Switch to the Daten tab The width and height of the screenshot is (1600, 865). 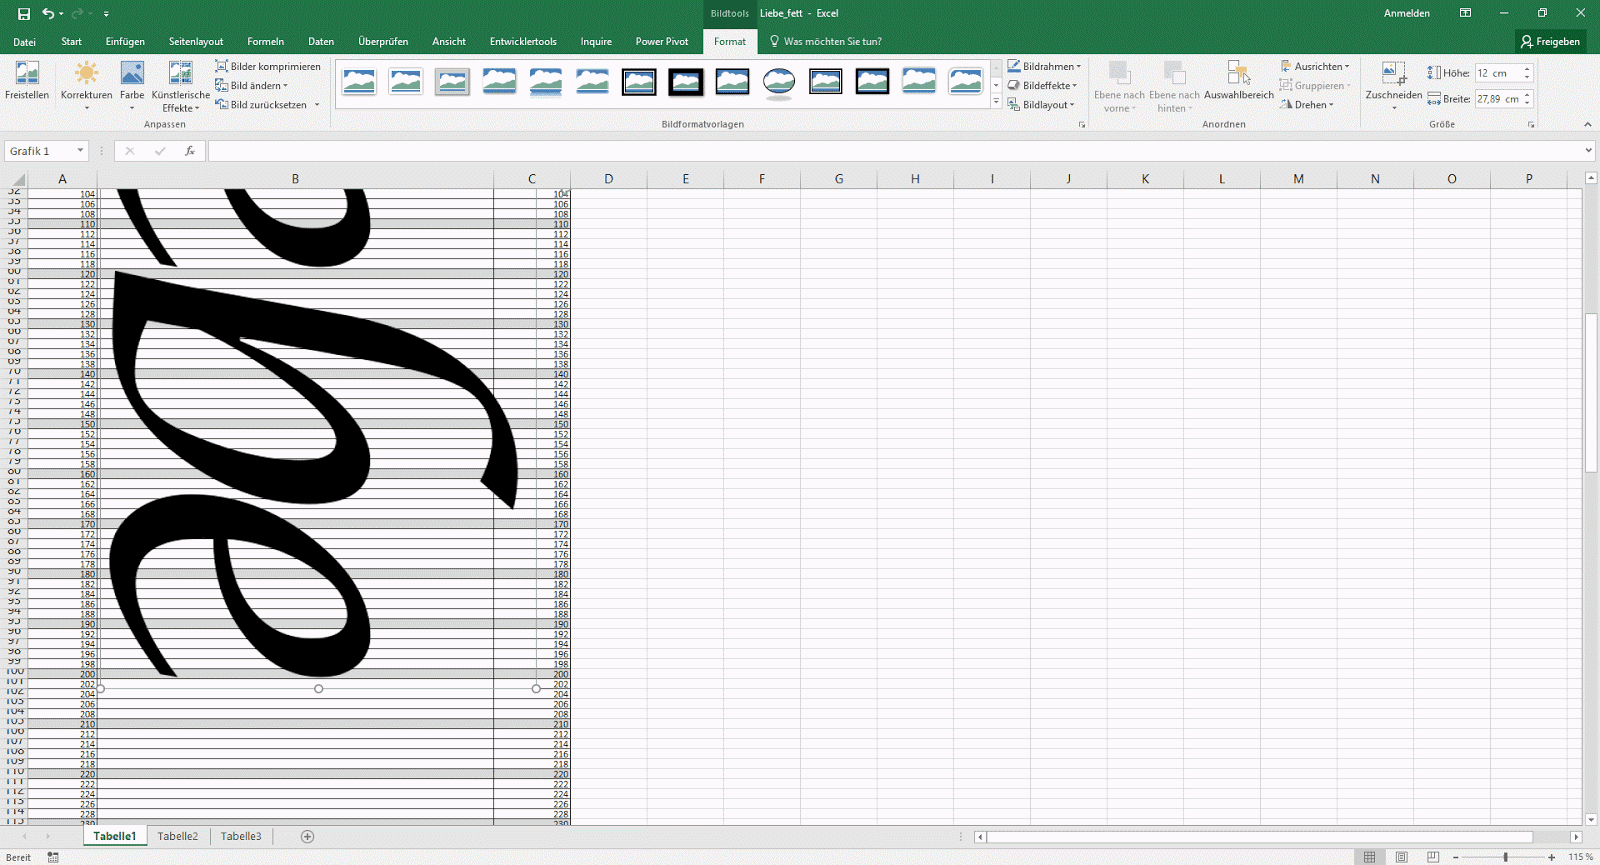(321, 42)
